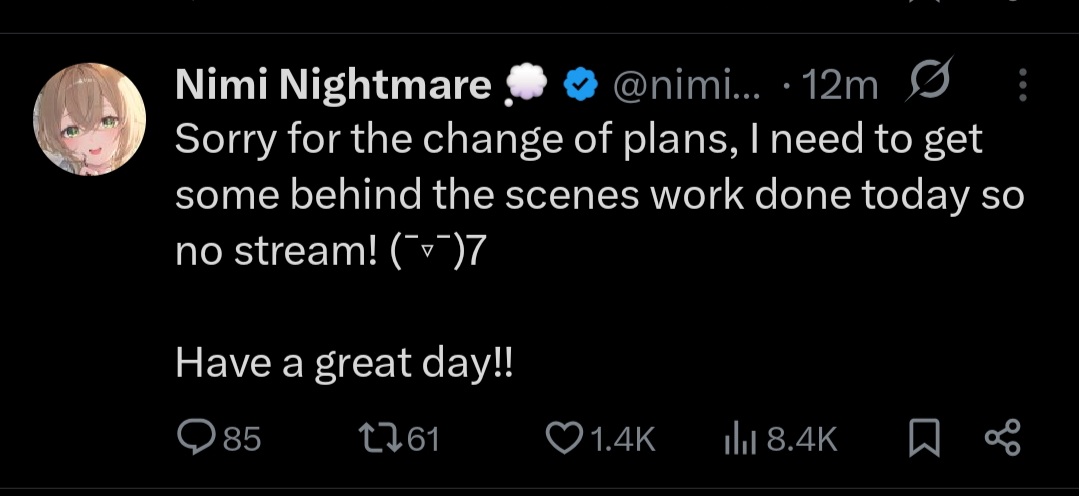Open the three-dot more options menu
1079x496 pixels.
(1022, 86)
